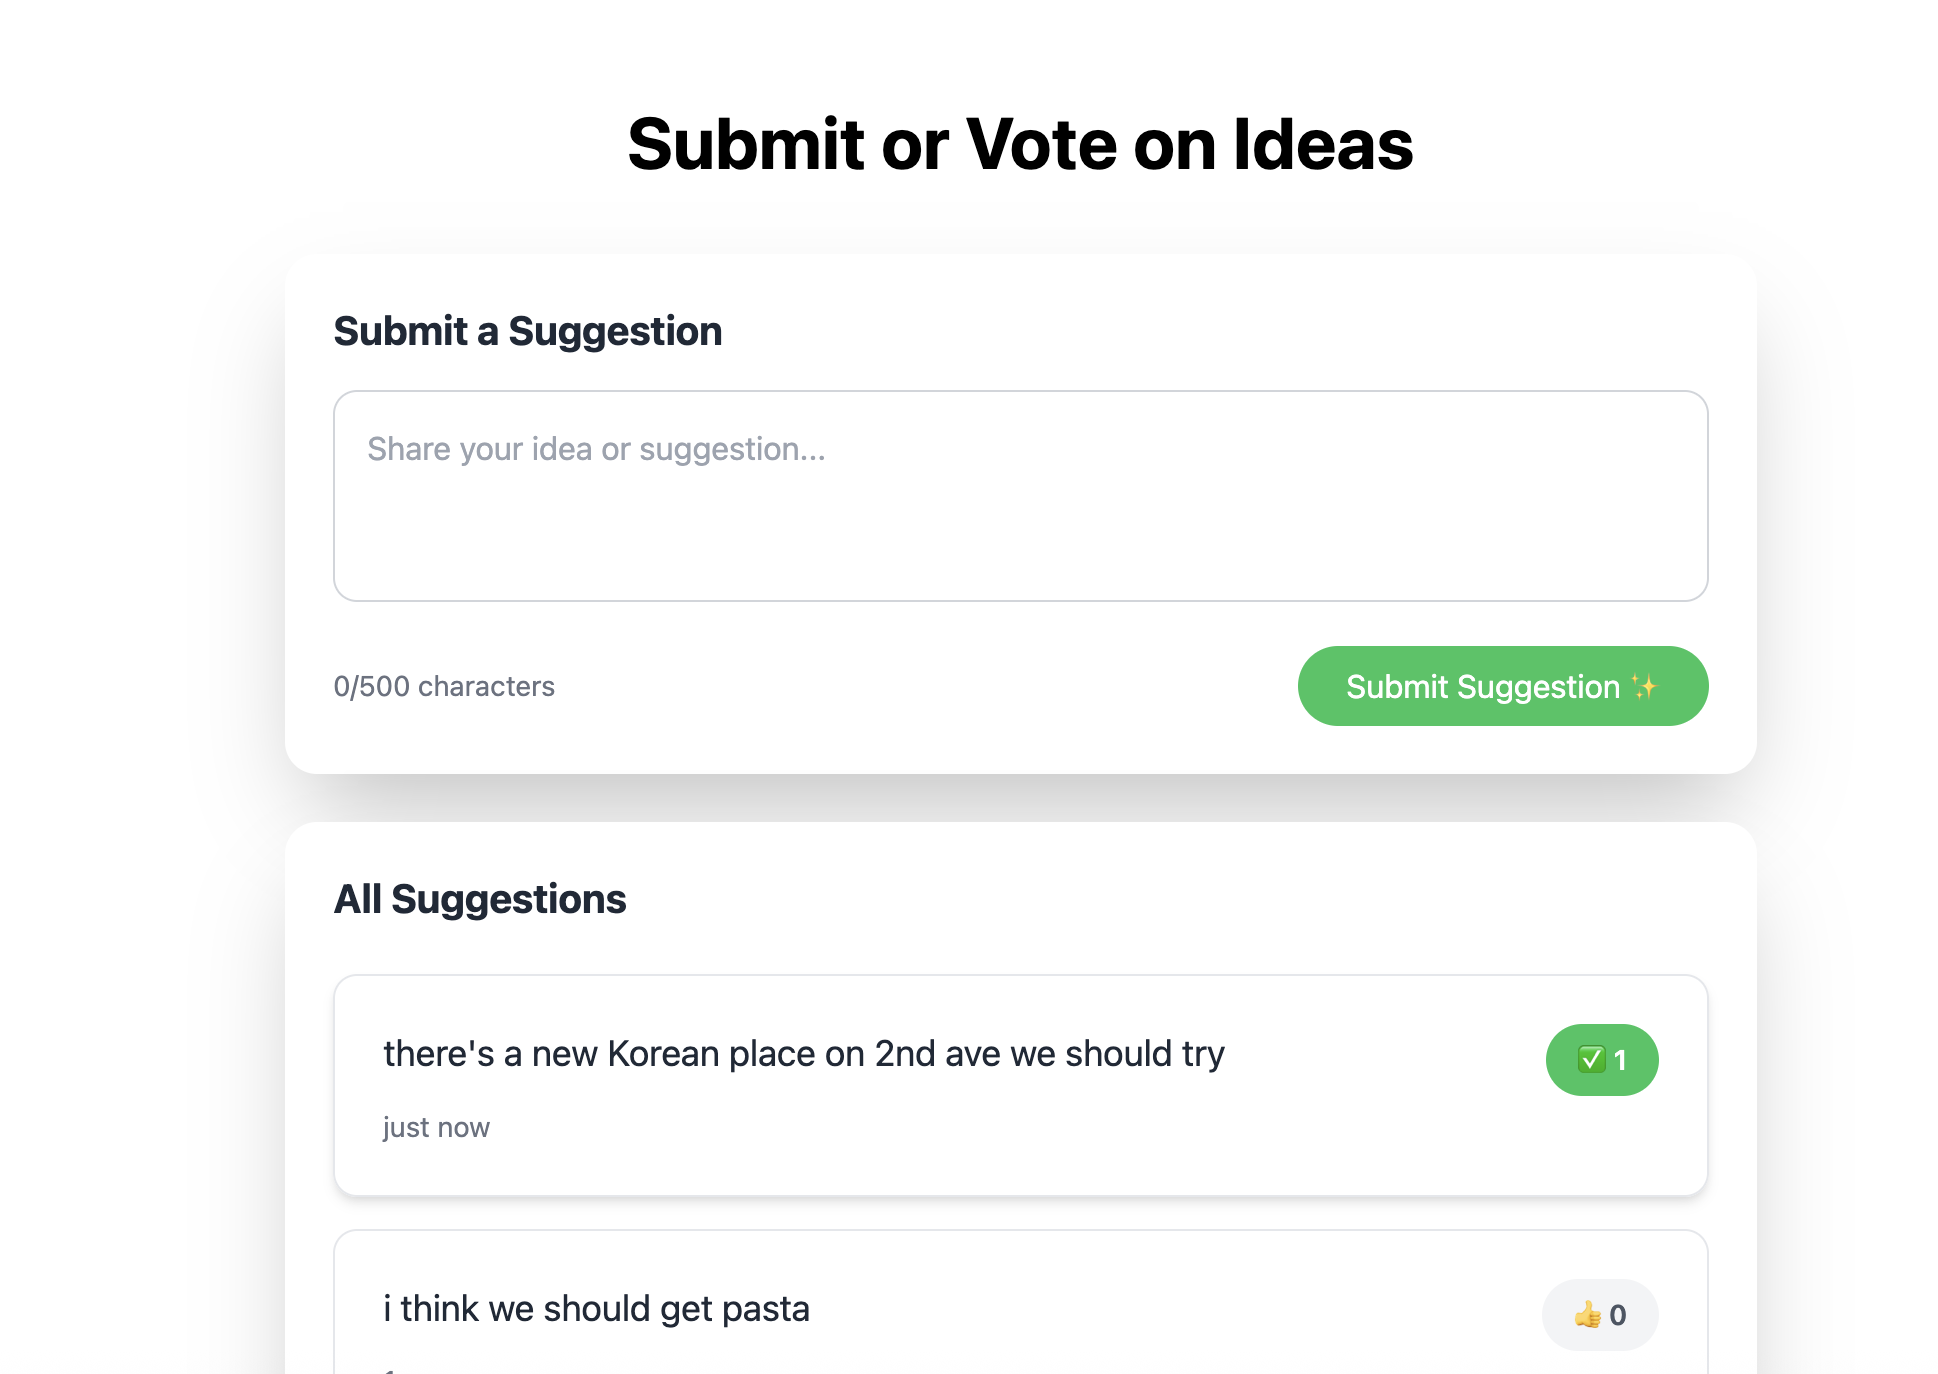Click the 'Submit Suggestion' button label text
The width and height of the screenshot is (1938, 1374).
(x=1483, y=686)
